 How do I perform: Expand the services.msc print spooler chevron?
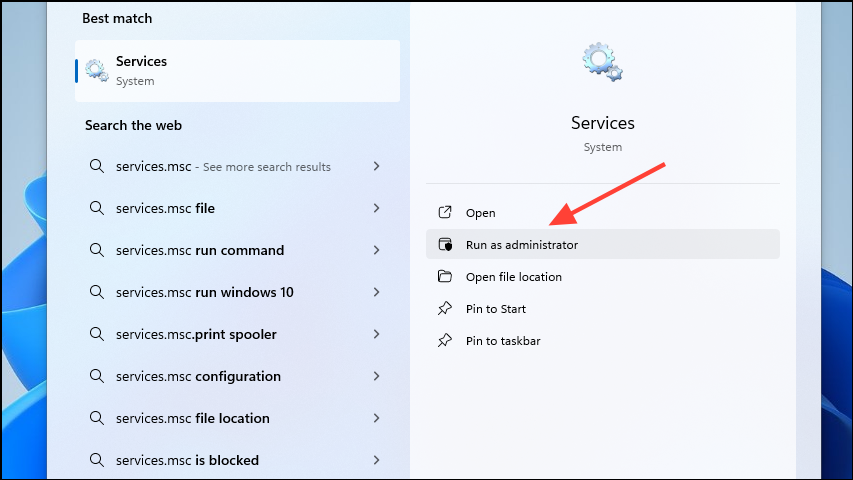(376, 334)
